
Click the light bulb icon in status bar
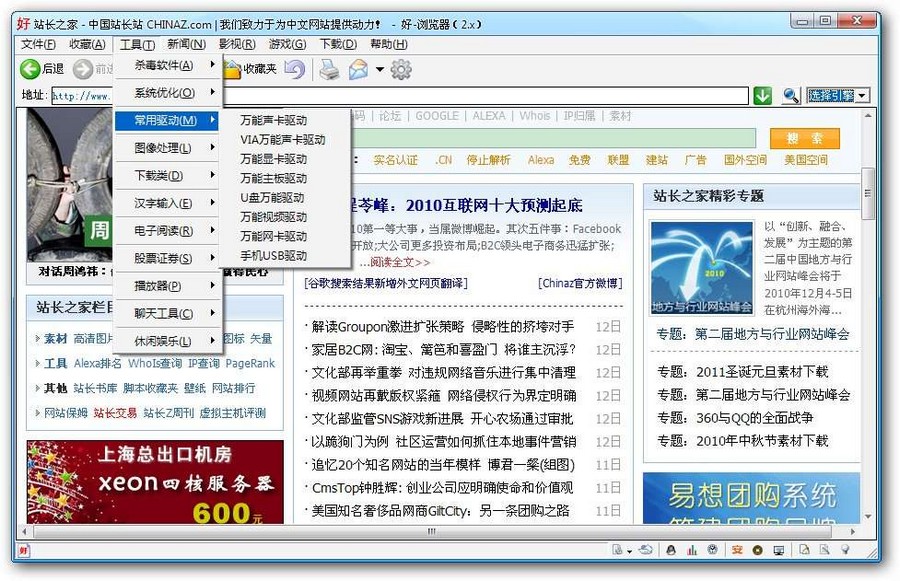coord(845,549)
